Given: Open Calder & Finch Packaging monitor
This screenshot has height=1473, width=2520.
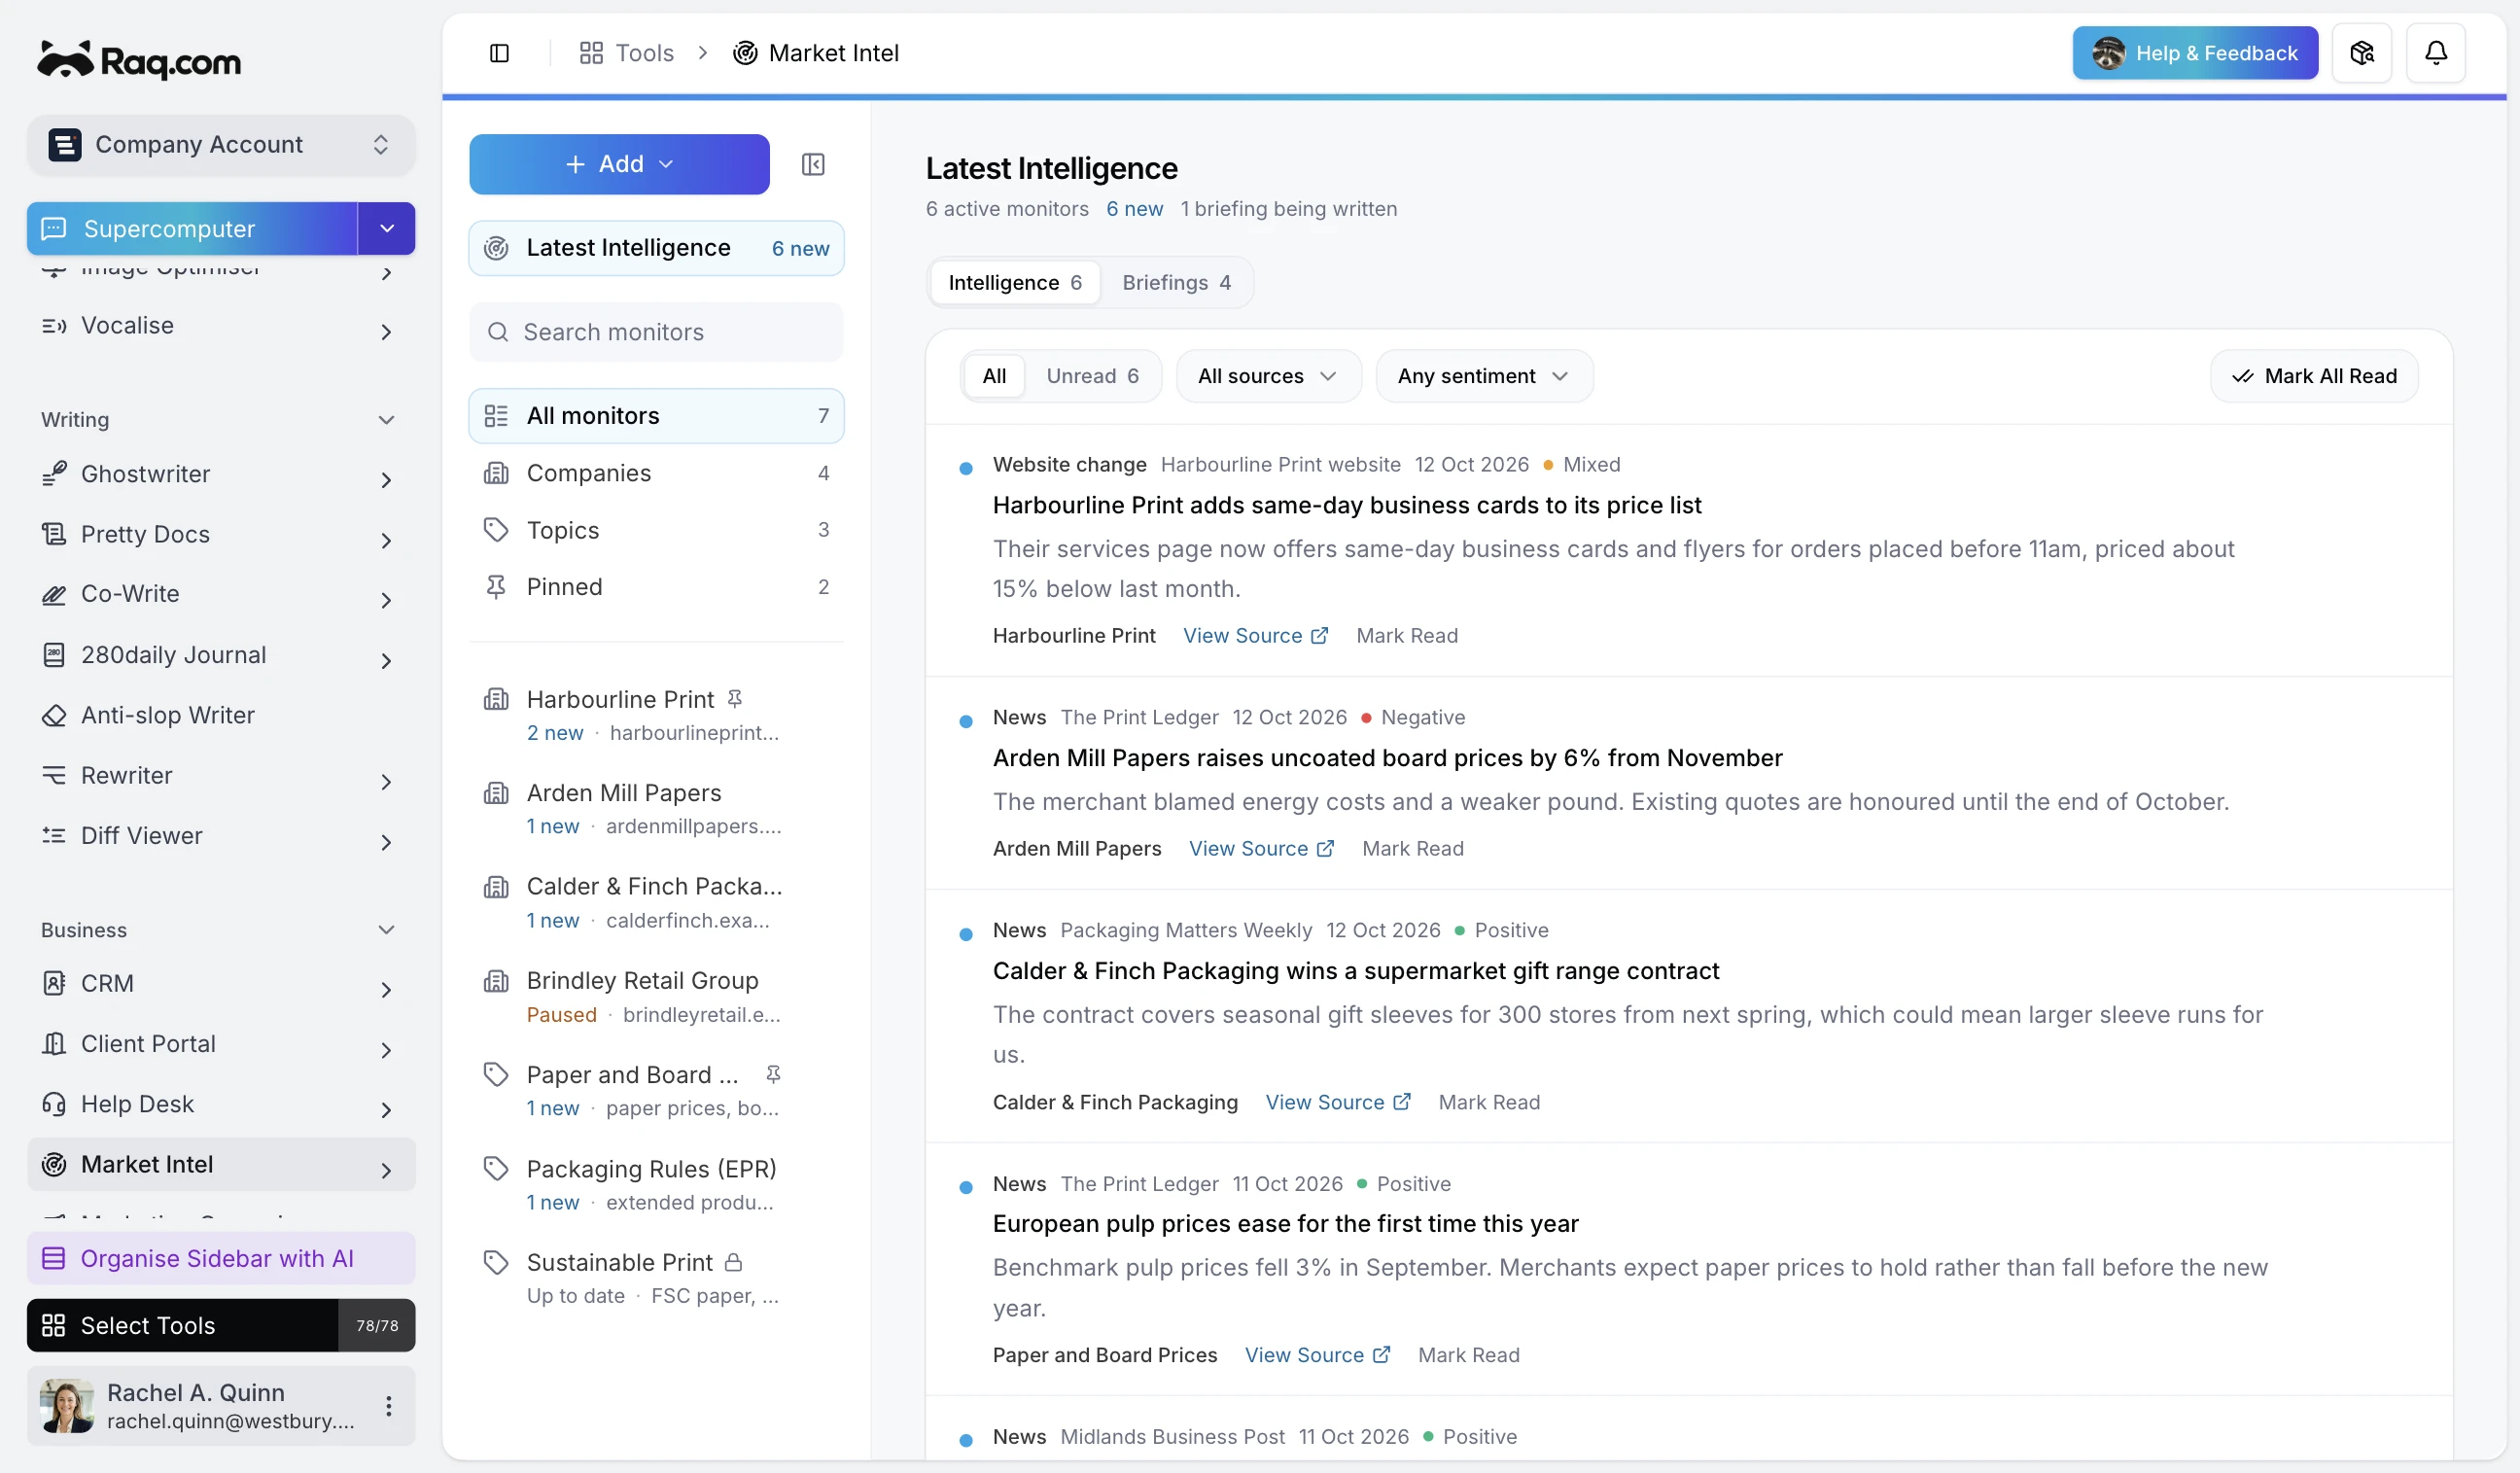Looking at the screenshot, I should coord(656,903).
